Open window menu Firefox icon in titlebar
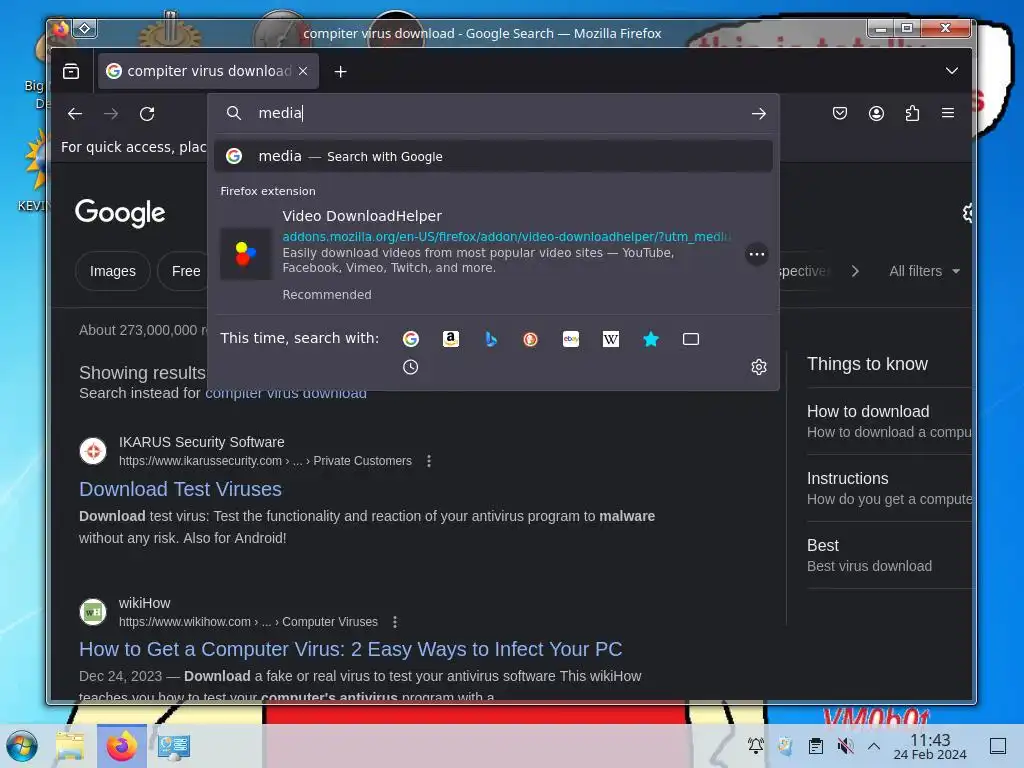 [x=60, y=29]
